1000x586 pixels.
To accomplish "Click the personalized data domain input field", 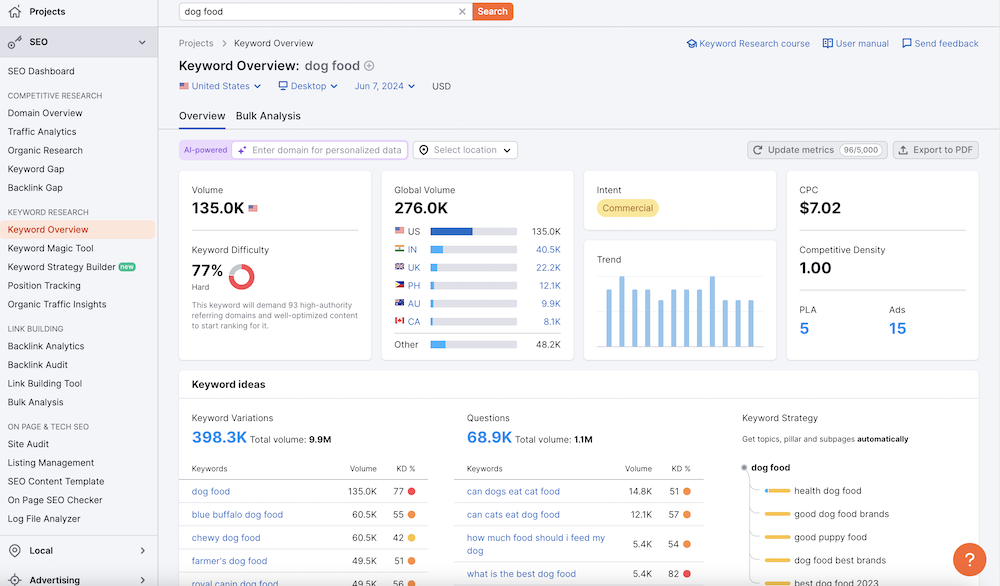I will pos(326,150).
